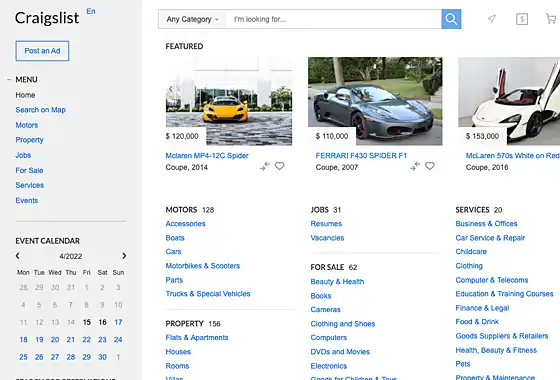Open McLaren 570s White on Red listing
The width and height of the screenshot is (560, 380).
point(512,156)
